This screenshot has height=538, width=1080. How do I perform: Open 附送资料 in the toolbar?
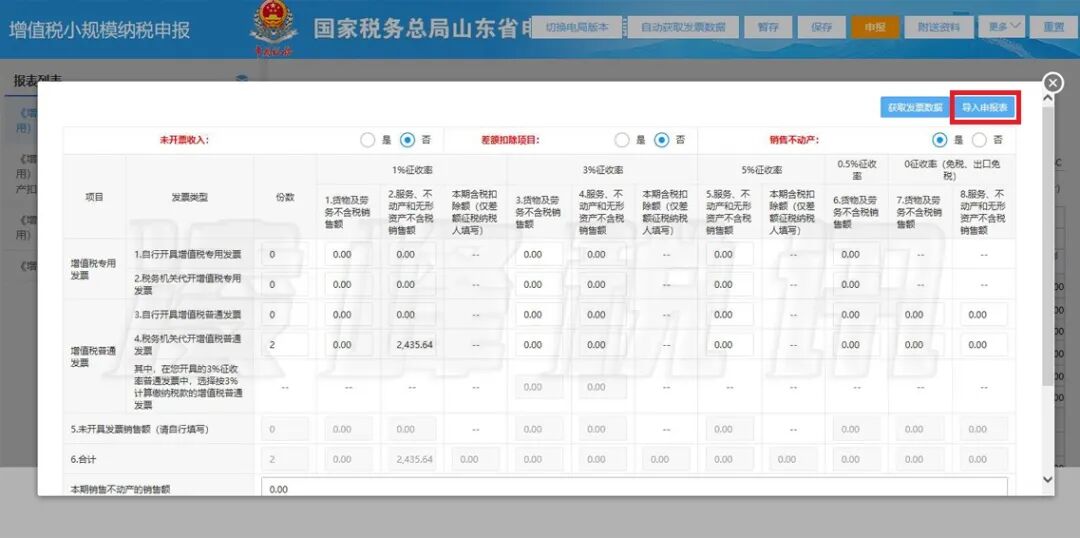click(x=939, y=27)
